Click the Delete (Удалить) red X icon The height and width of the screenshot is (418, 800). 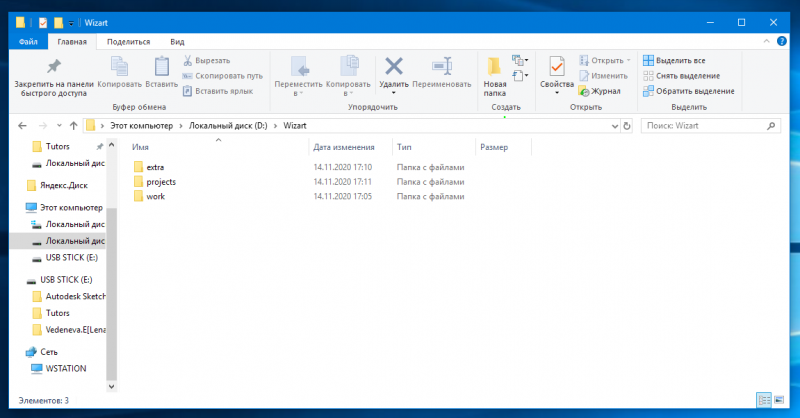pyautogui.click(x=394, y=66)
